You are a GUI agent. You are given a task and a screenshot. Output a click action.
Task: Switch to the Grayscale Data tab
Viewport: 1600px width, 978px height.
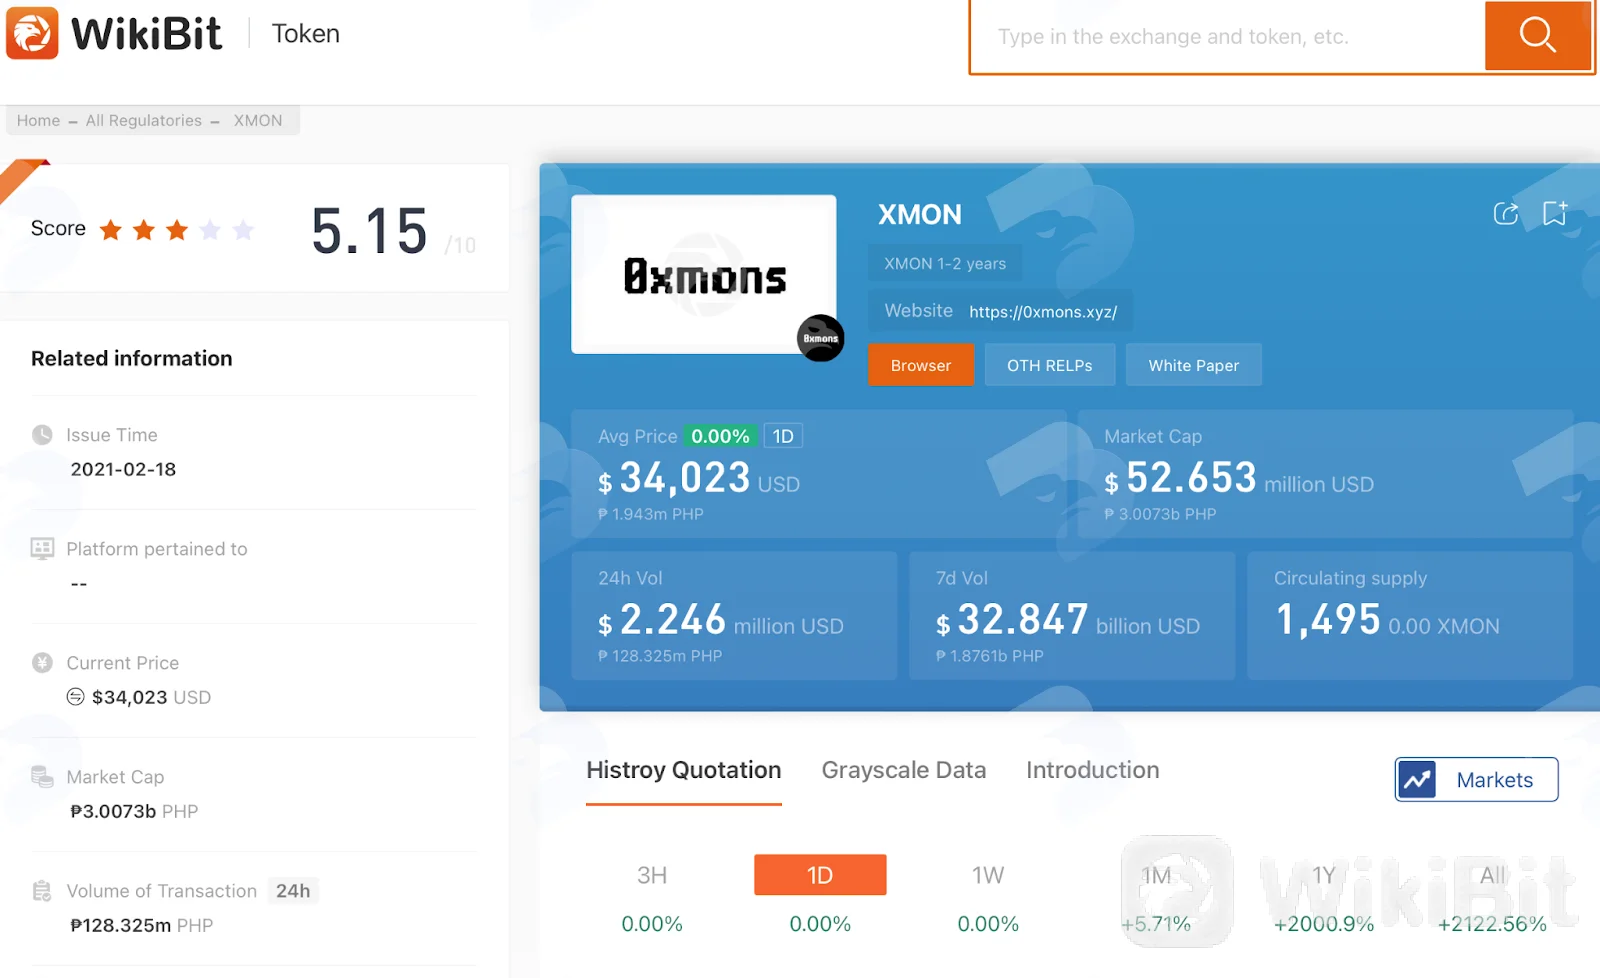coord(904,770)
